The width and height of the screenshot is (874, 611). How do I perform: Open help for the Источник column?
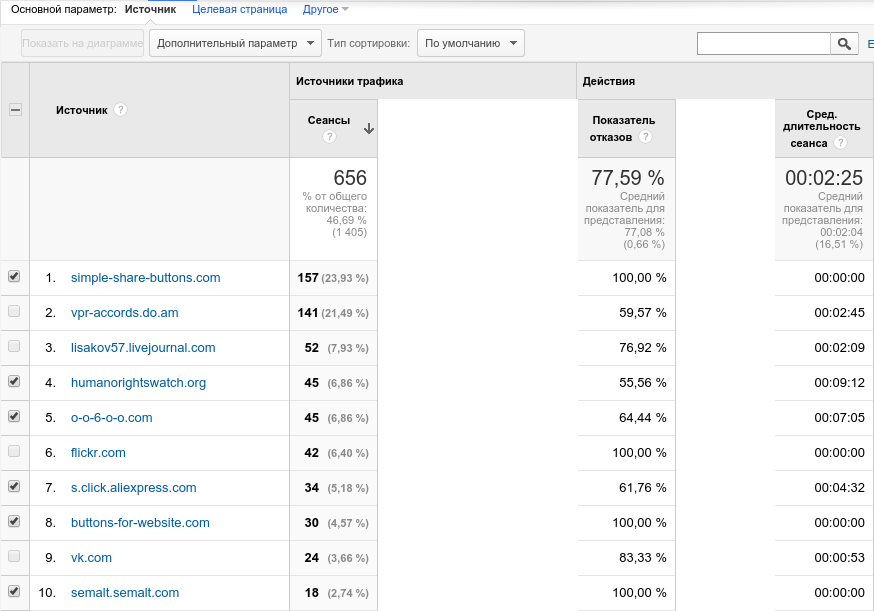tap(120, 110)
